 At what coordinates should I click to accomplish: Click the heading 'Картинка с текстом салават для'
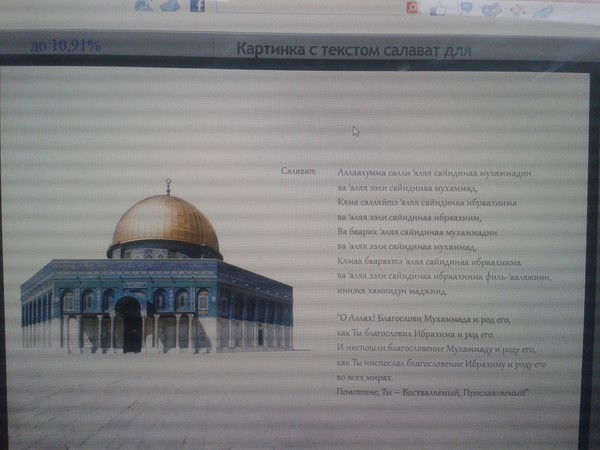pos(354,49)
